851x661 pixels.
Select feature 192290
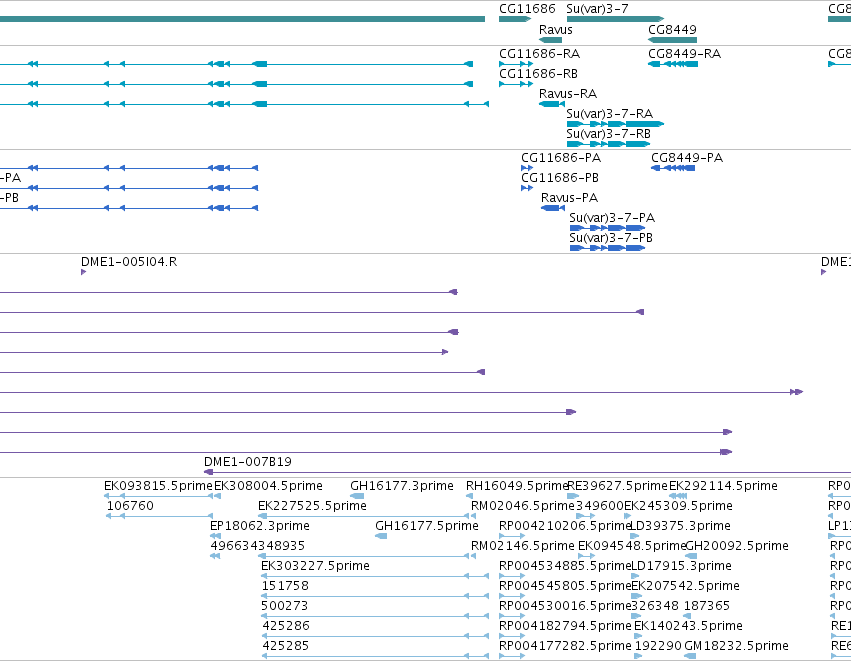click(x=658, y=646)
